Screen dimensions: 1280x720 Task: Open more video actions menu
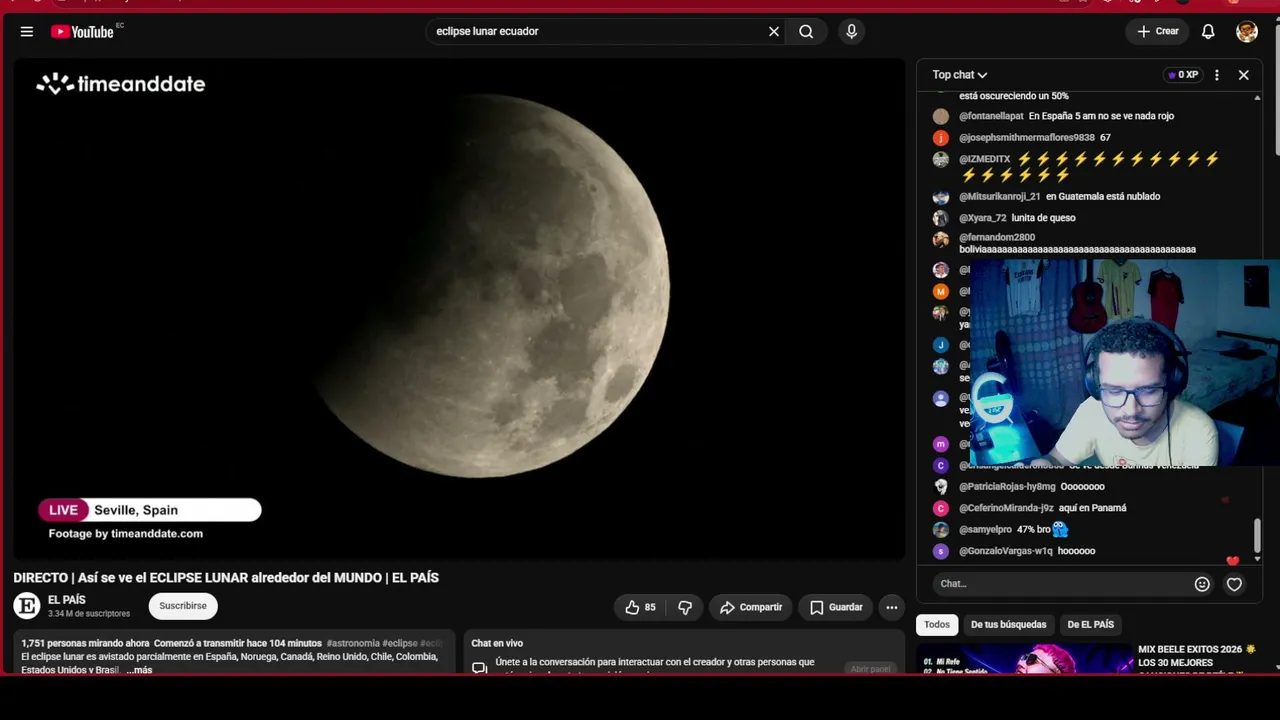[892, 607]
